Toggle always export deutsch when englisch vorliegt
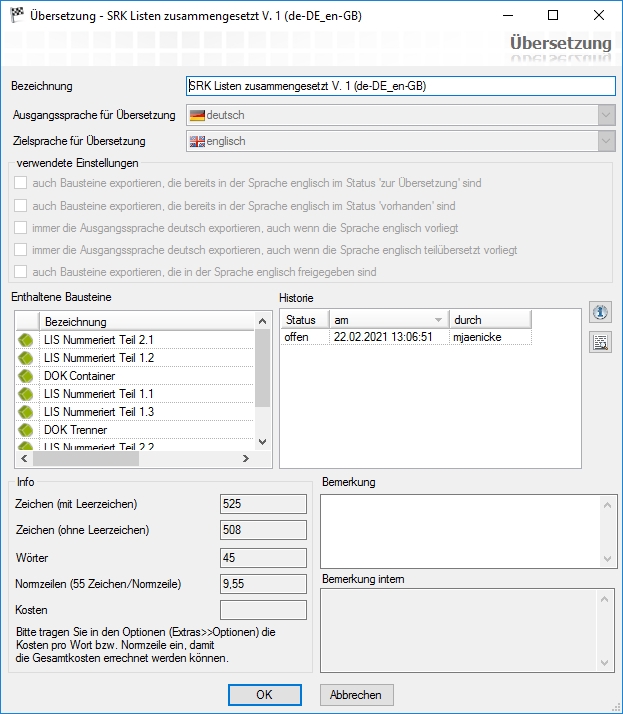 [20, 228]
